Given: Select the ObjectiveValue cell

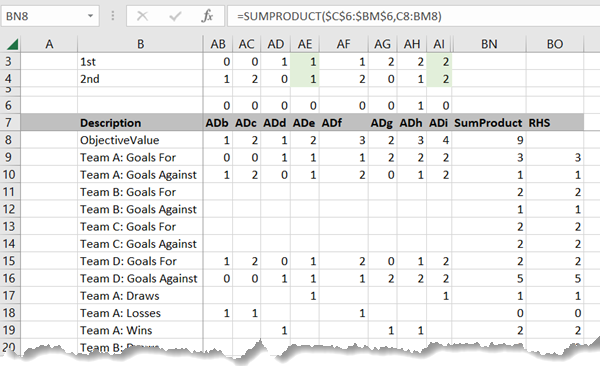Looking at the screenshot, I should [x=140, y=140].
